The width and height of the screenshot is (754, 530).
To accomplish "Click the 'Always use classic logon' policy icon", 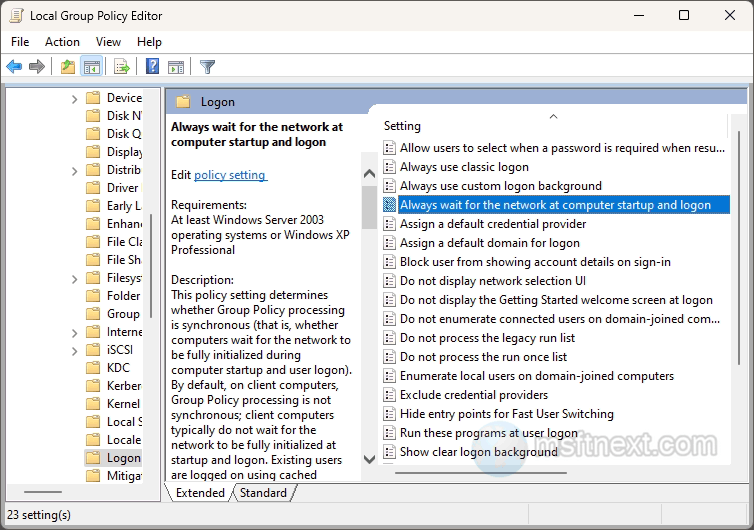I will [390, 167].
